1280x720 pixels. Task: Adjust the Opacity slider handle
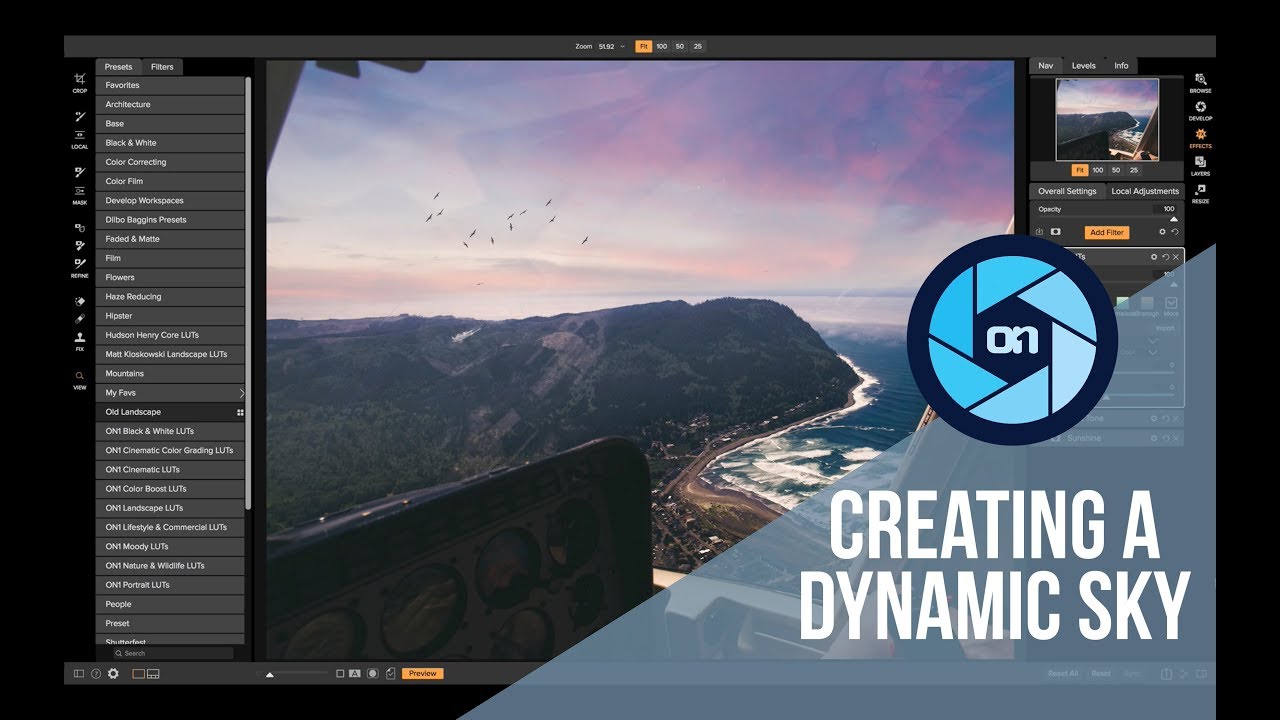pos(1174,219)
